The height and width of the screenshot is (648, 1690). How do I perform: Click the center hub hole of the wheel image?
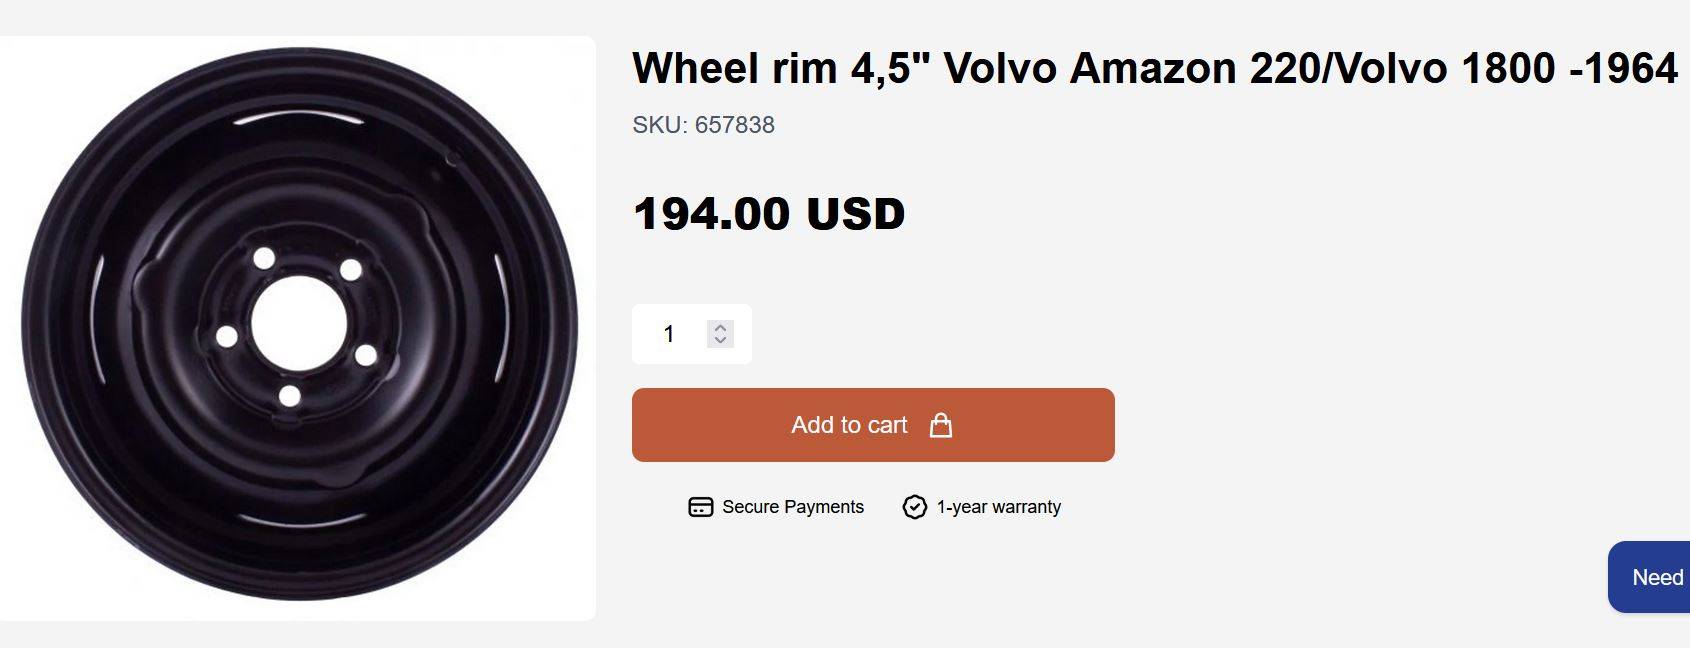coord(298,324)
